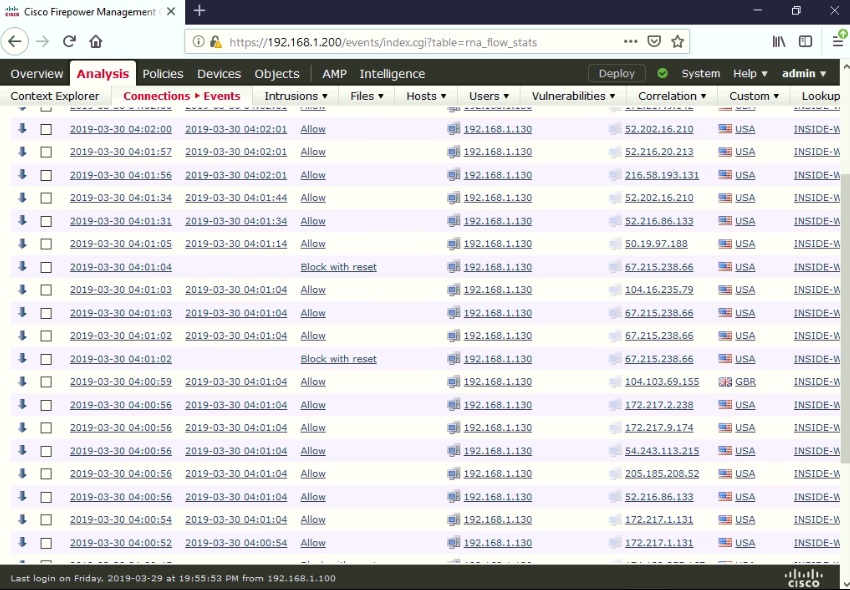Check the checkbox on the 04:00:54 event row

46,519
